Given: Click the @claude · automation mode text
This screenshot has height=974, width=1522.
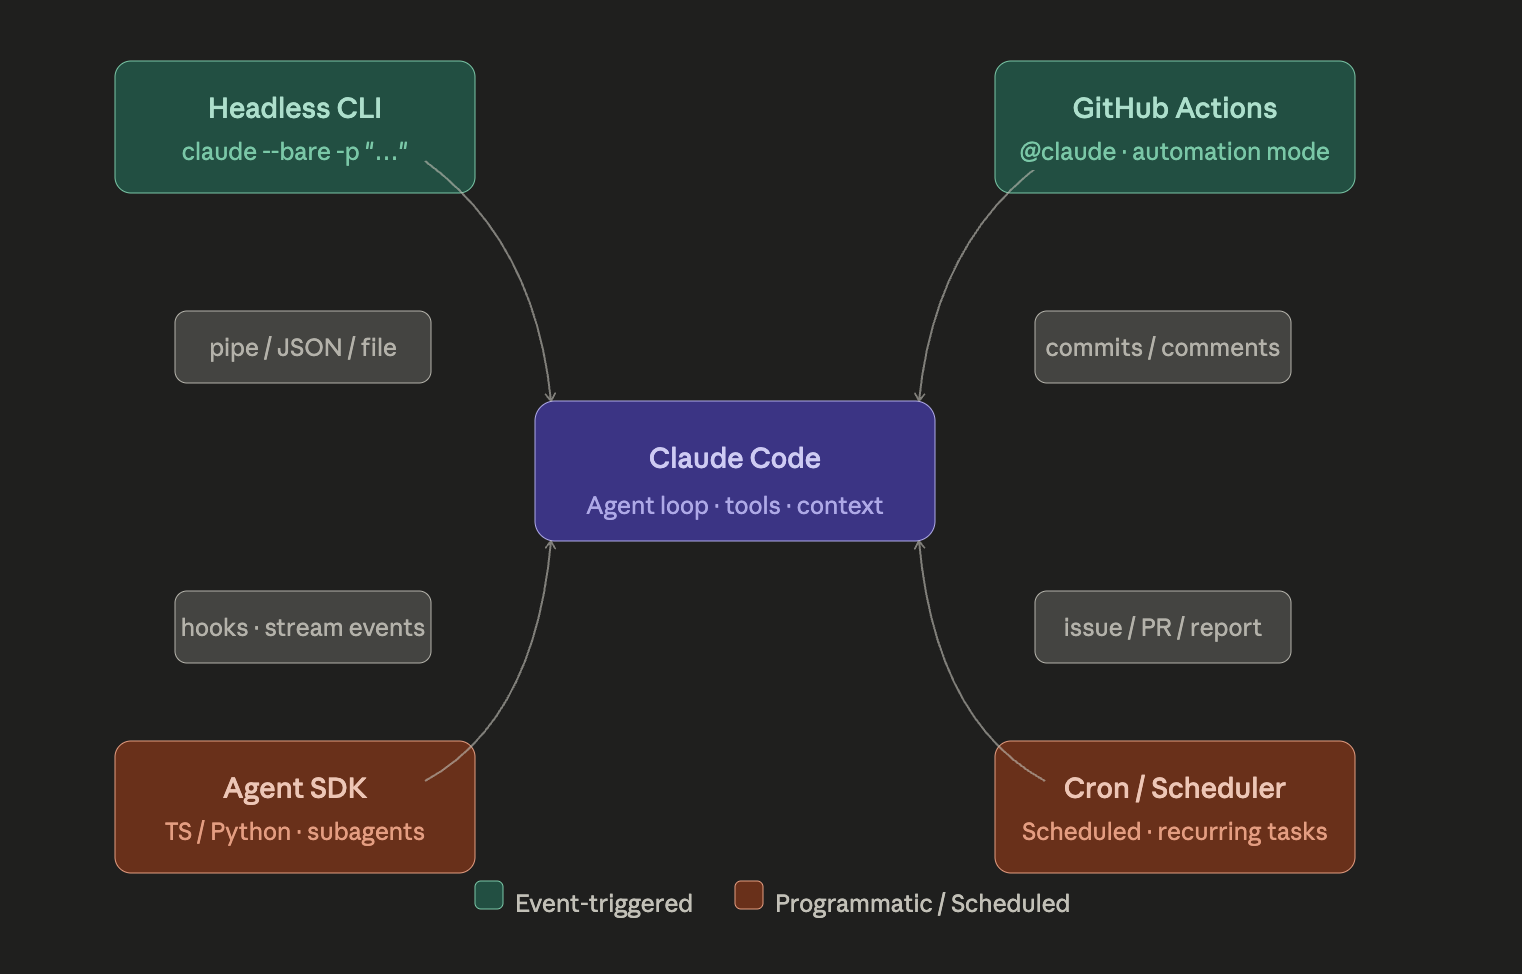Looking at the screenshot, I should (x=1175, y=152).
